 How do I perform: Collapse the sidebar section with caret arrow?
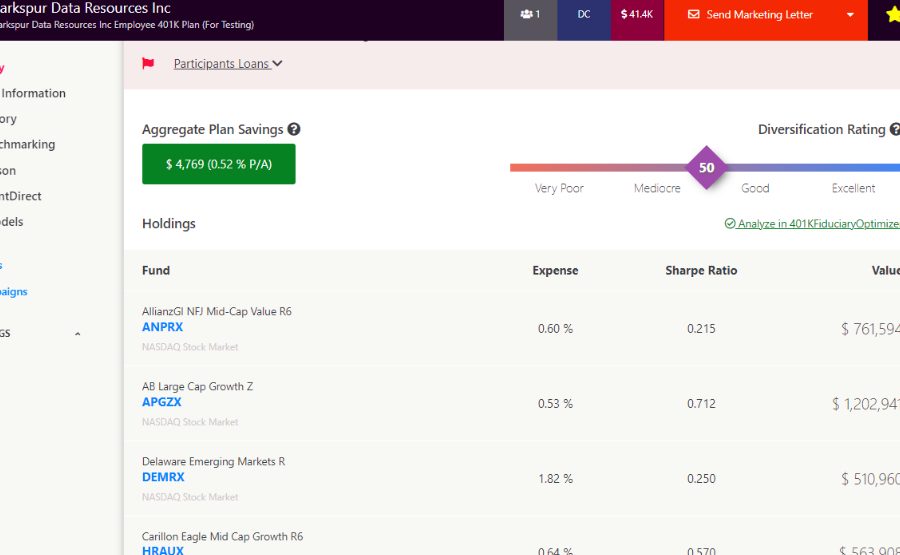click(78, 334)
